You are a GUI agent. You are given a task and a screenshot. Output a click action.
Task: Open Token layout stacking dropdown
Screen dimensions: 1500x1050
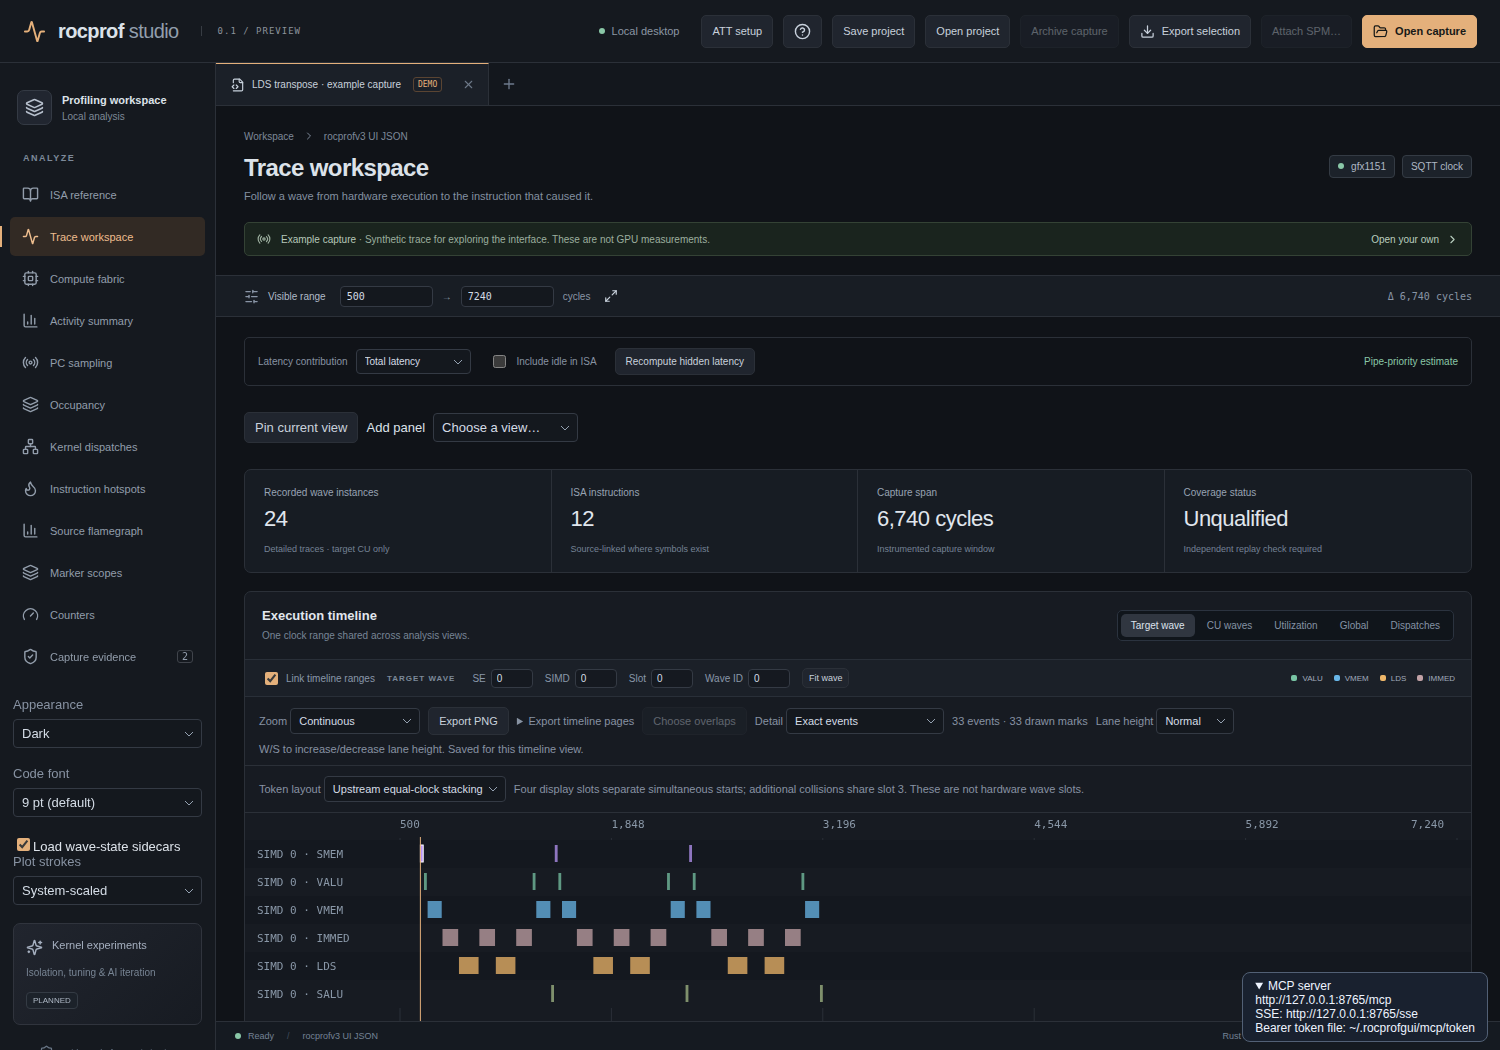(415, 789)
